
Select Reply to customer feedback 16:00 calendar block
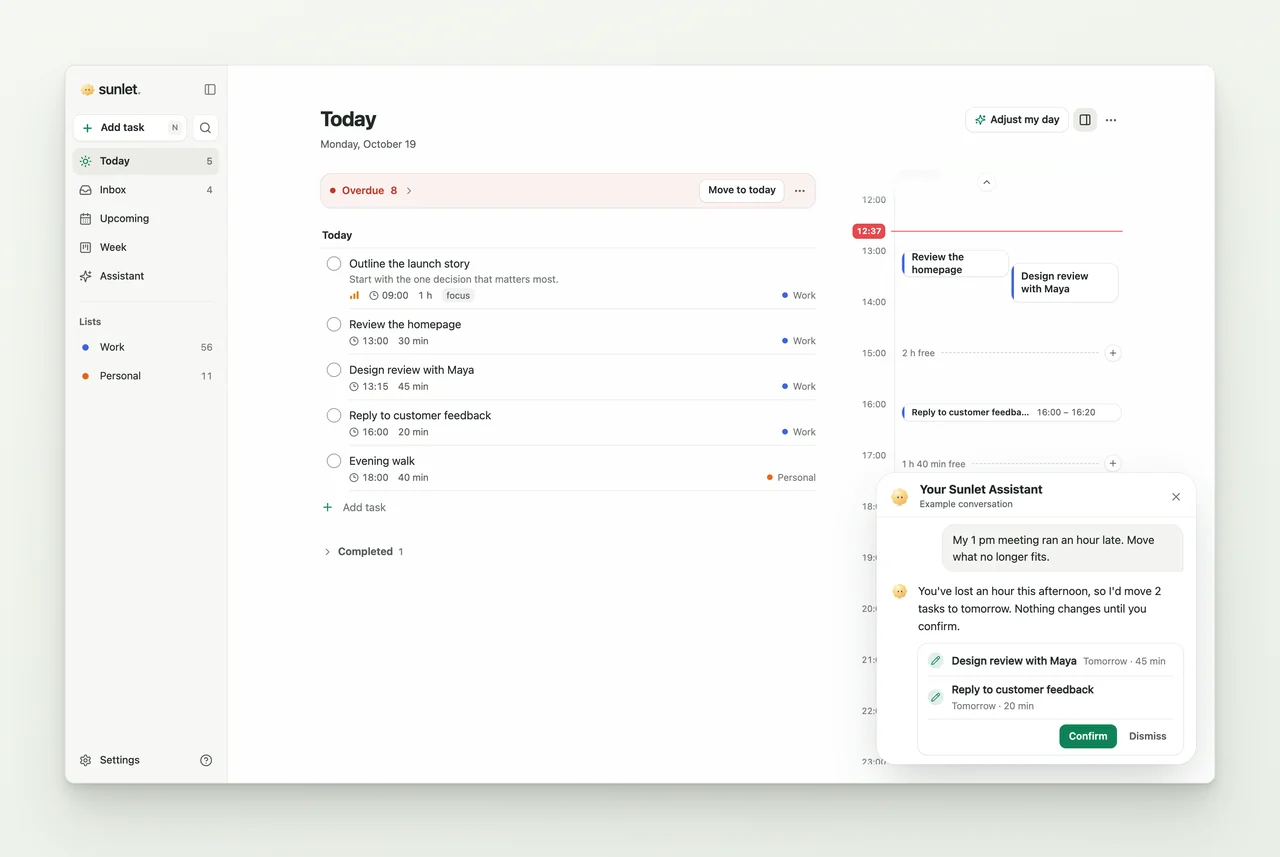tap(1011, 412)
